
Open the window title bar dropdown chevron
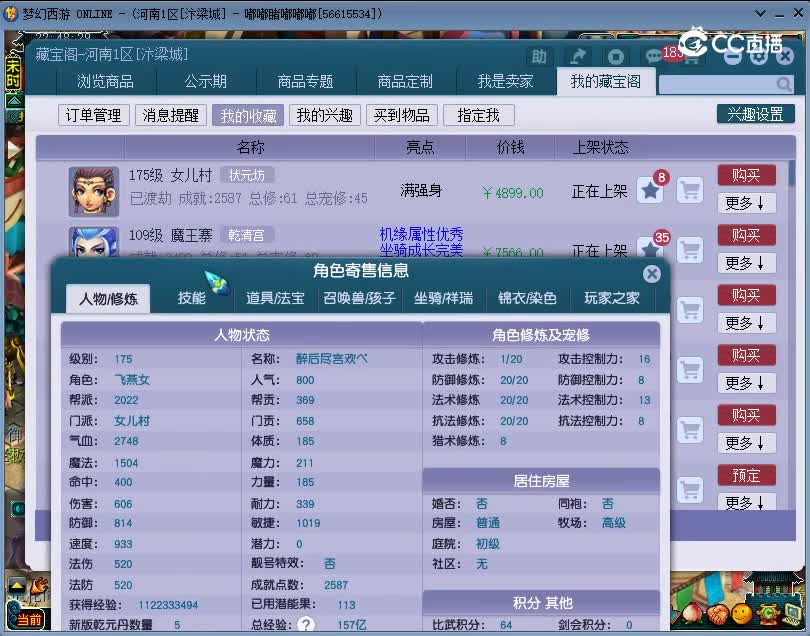(x=760, y=13)
